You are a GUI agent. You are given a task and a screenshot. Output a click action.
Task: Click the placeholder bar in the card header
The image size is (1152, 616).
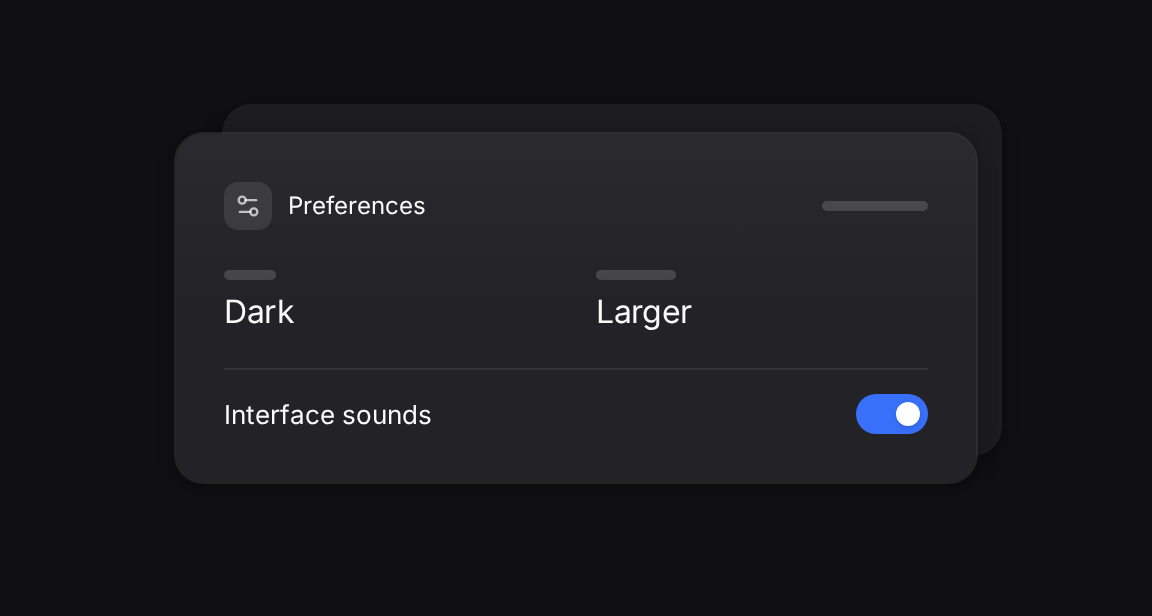pos(874,206)
